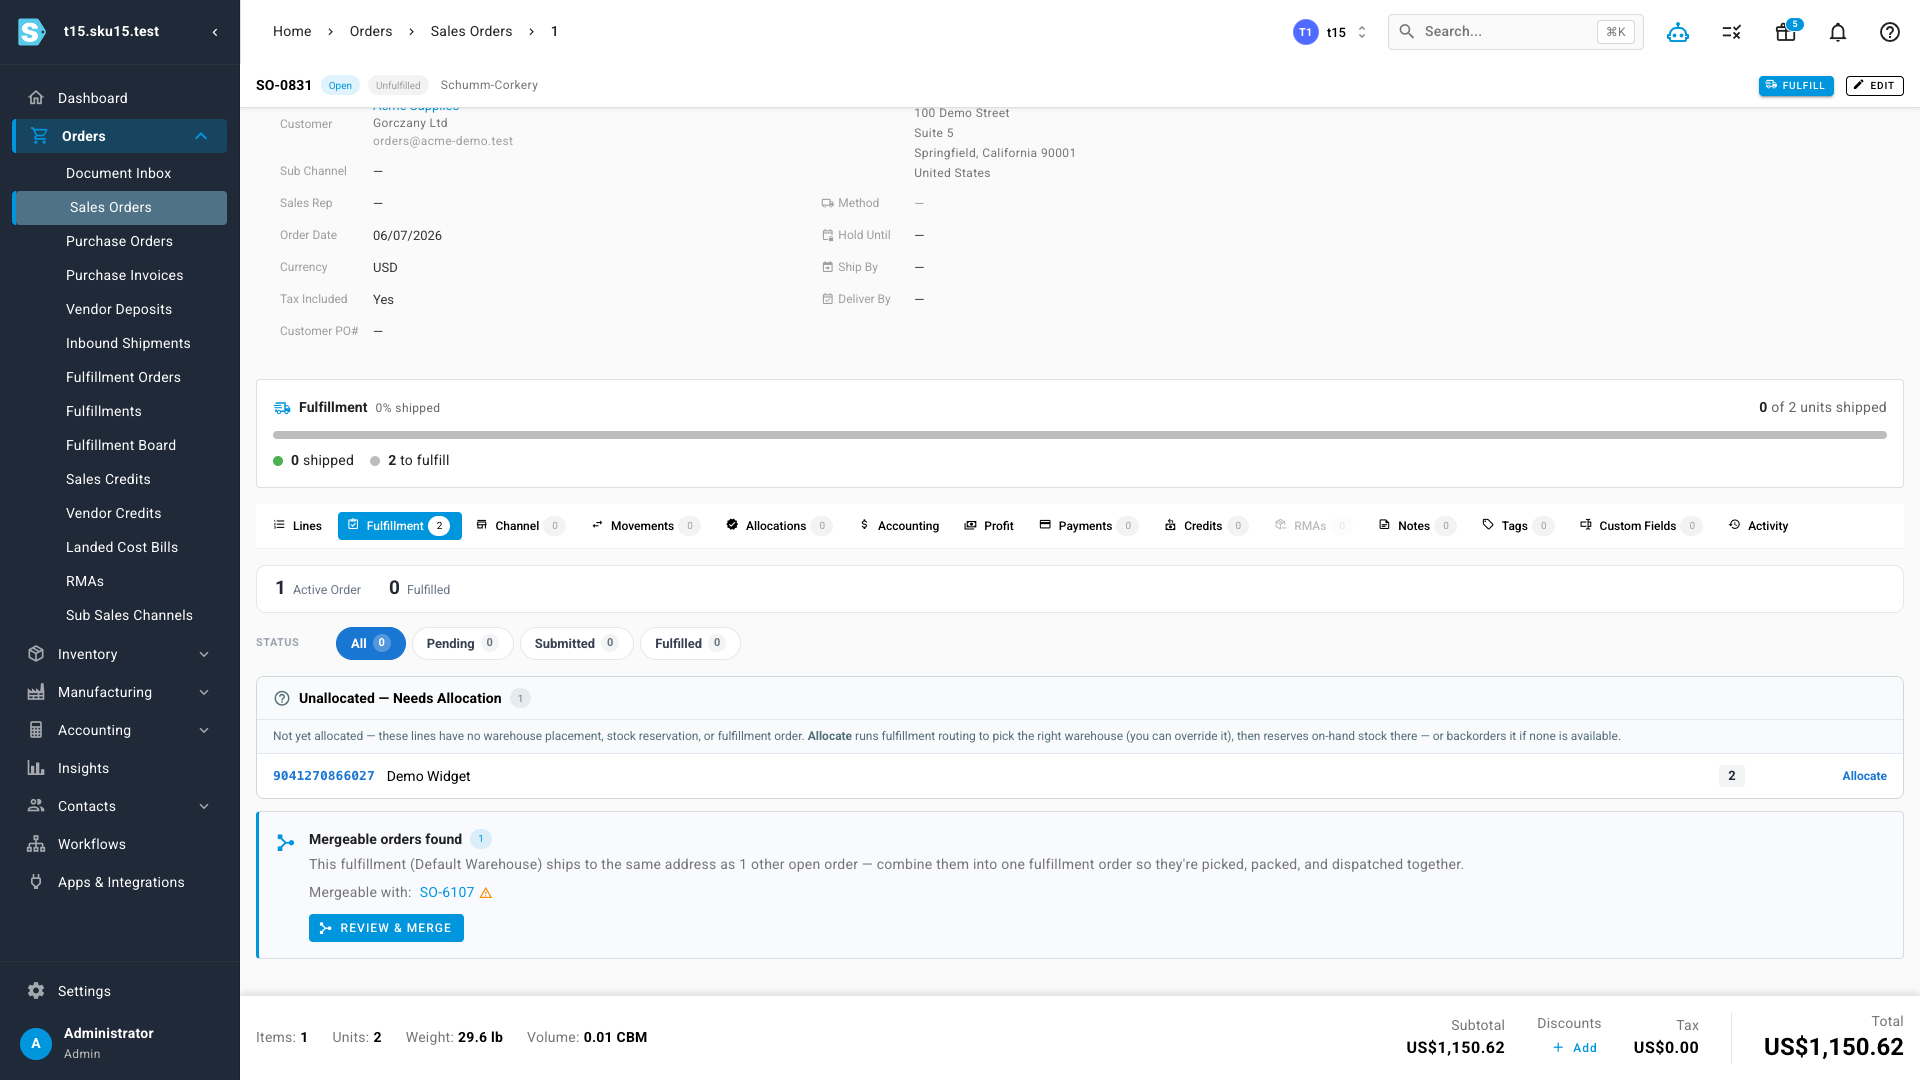Click the Settings gear icon

click(x=36, y=991)
